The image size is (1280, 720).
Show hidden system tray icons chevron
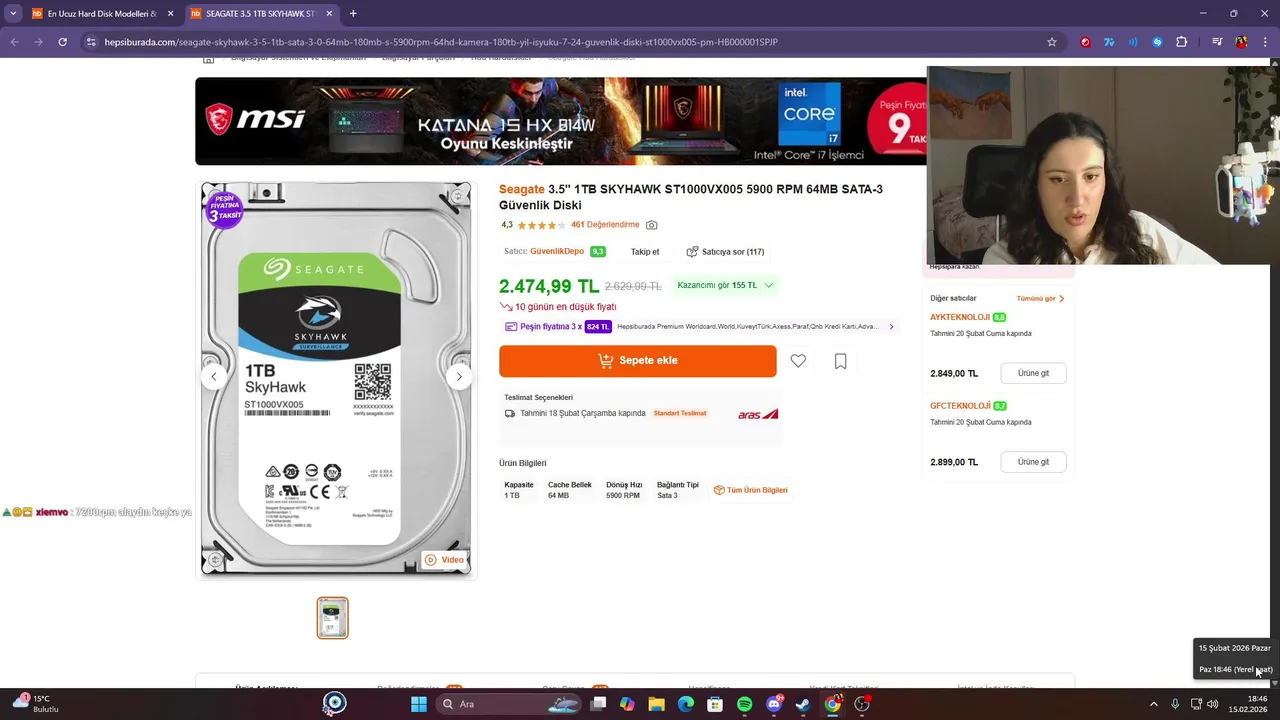pos(1153,704)
